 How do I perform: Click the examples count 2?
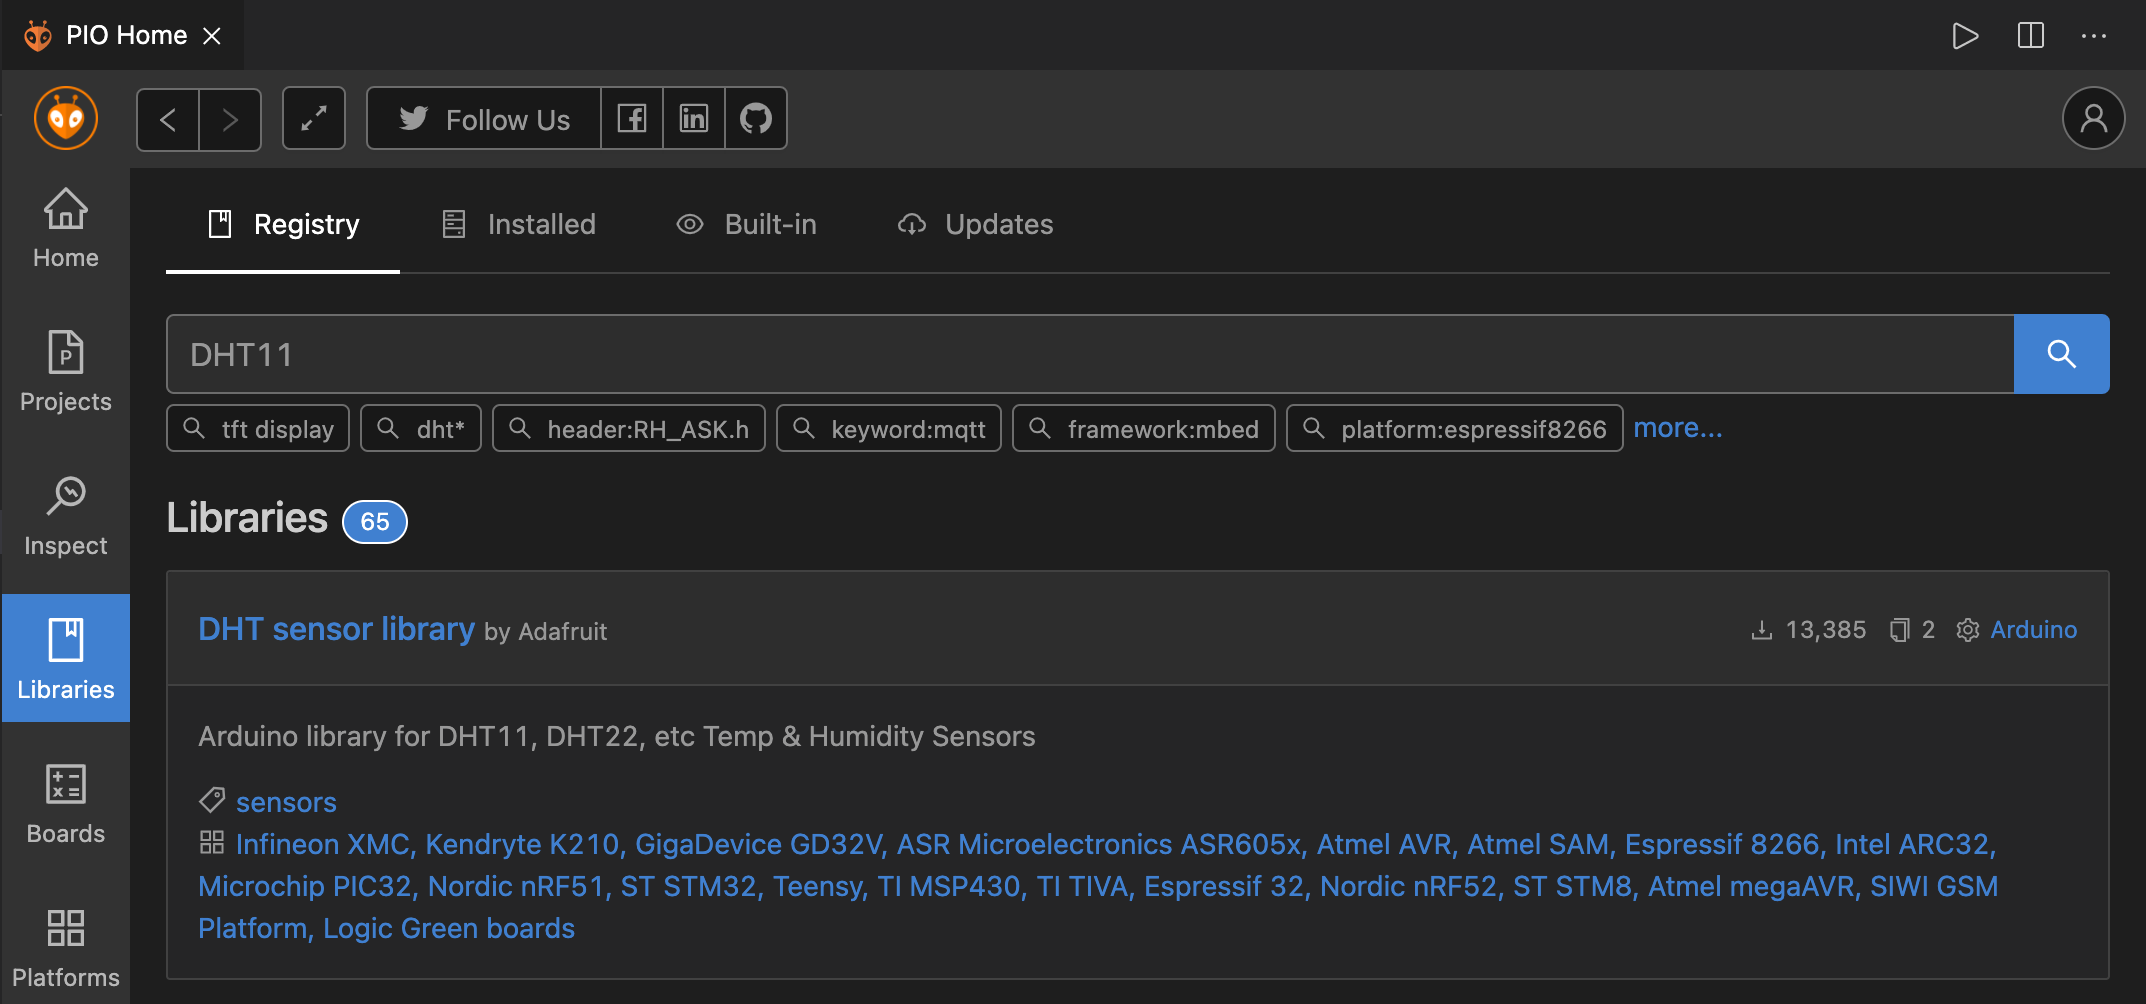(x=1913, y=629)
